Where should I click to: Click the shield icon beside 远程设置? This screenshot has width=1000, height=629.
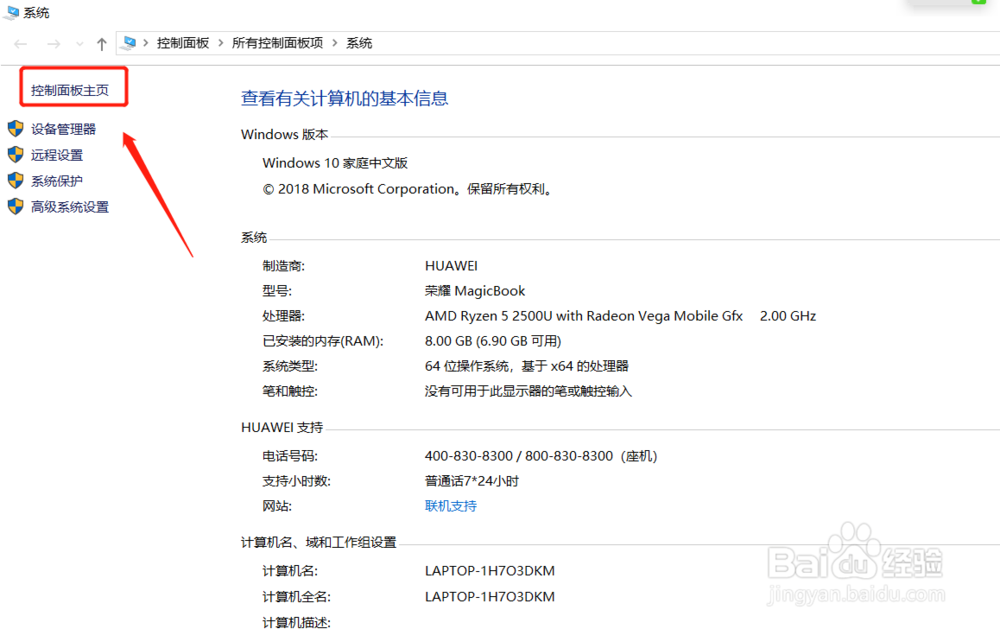coord(15,154)
